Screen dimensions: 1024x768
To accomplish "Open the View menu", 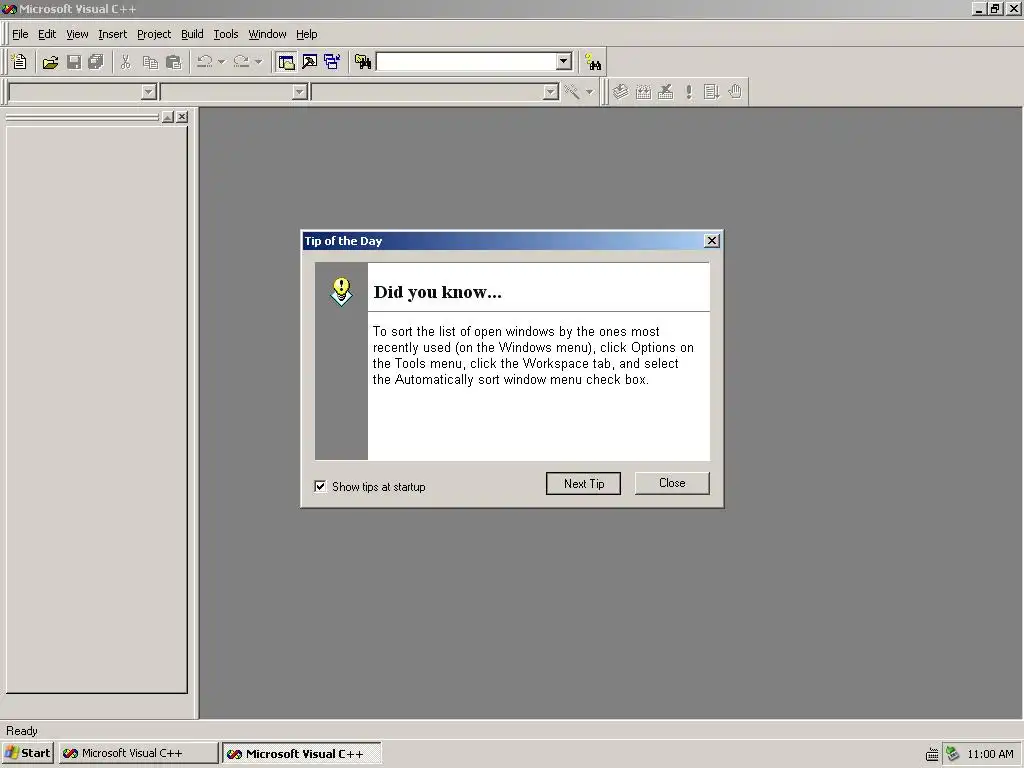I will point(77,34).
